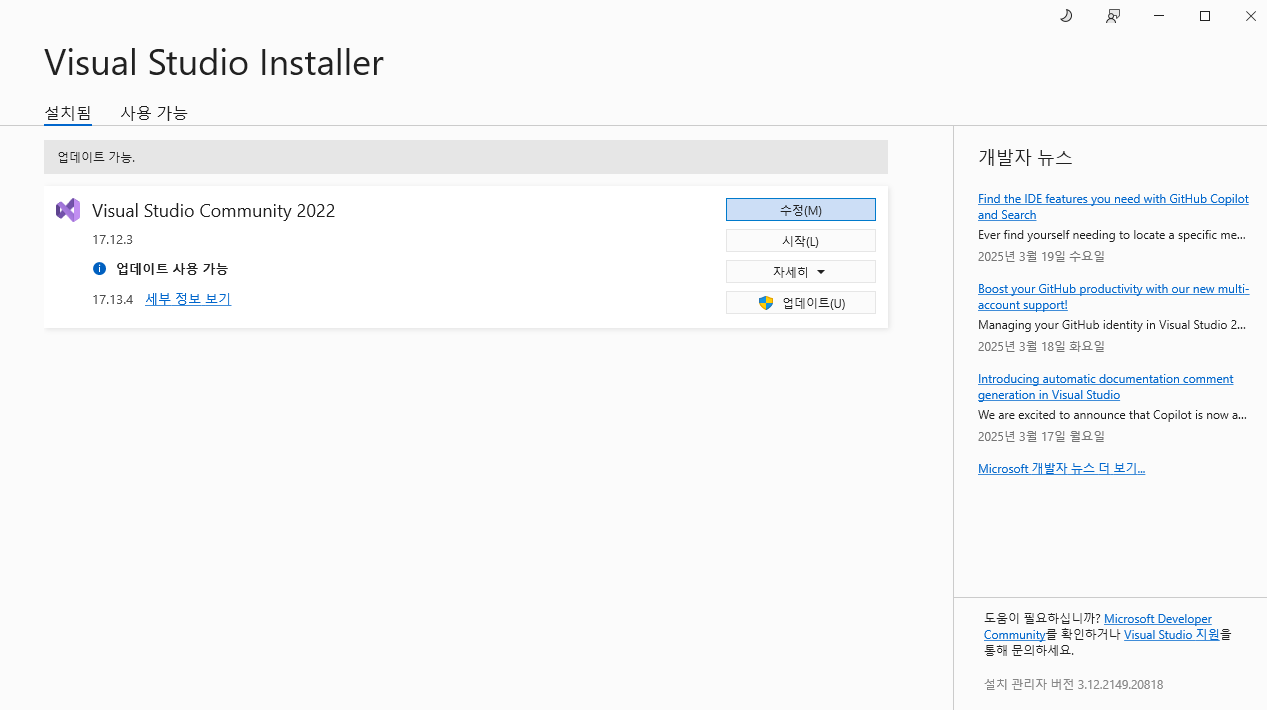Click the 업데이트 가능. notification banner

point(466,157)
